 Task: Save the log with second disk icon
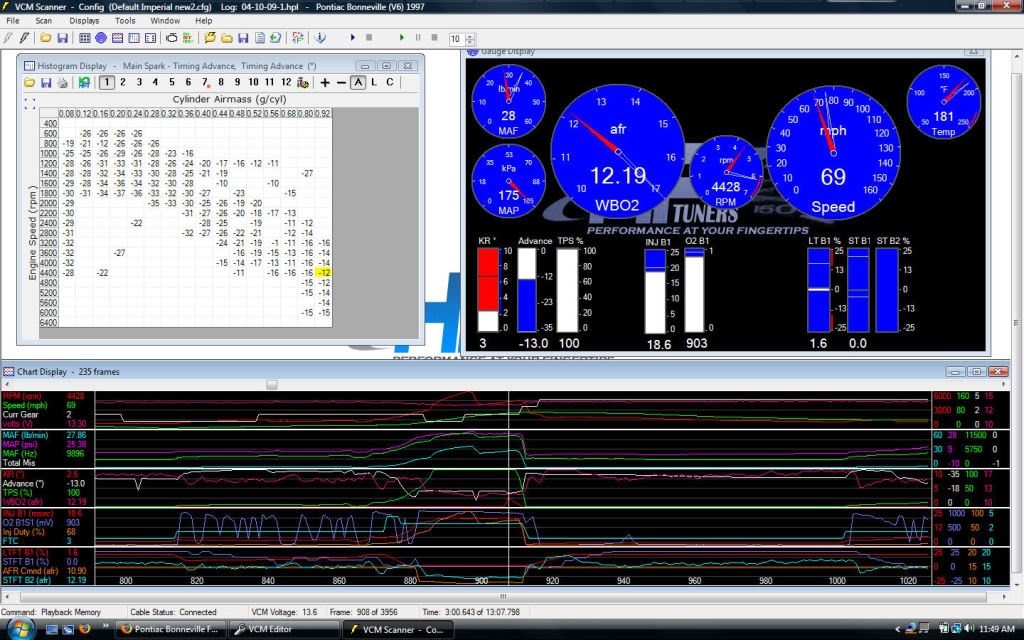coord(243,39)
